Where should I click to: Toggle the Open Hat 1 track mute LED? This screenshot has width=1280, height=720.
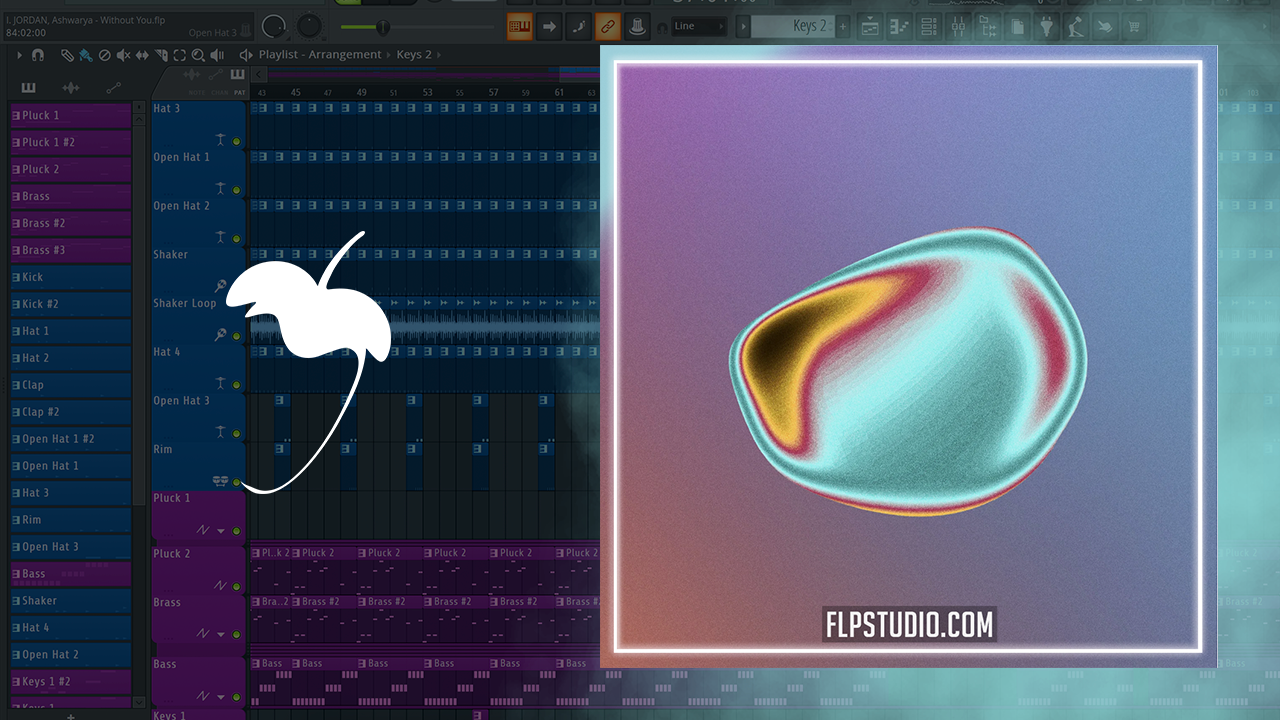(237, 190)
